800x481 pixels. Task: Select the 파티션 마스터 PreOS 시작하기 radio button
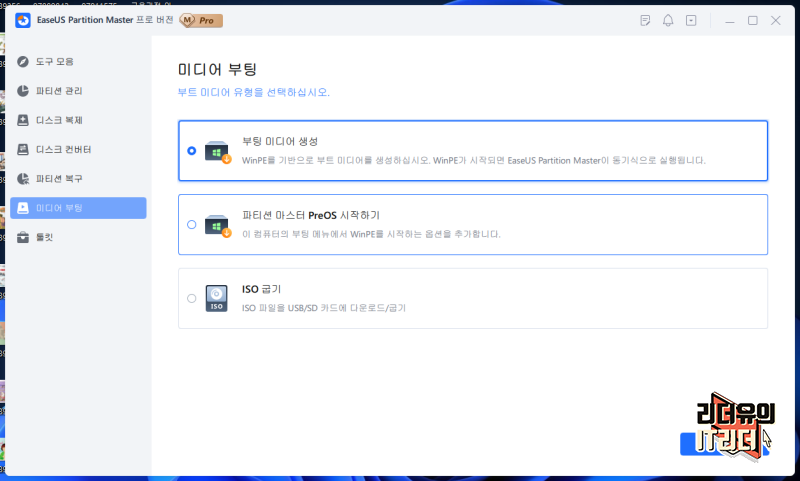[x=191, y=224]
